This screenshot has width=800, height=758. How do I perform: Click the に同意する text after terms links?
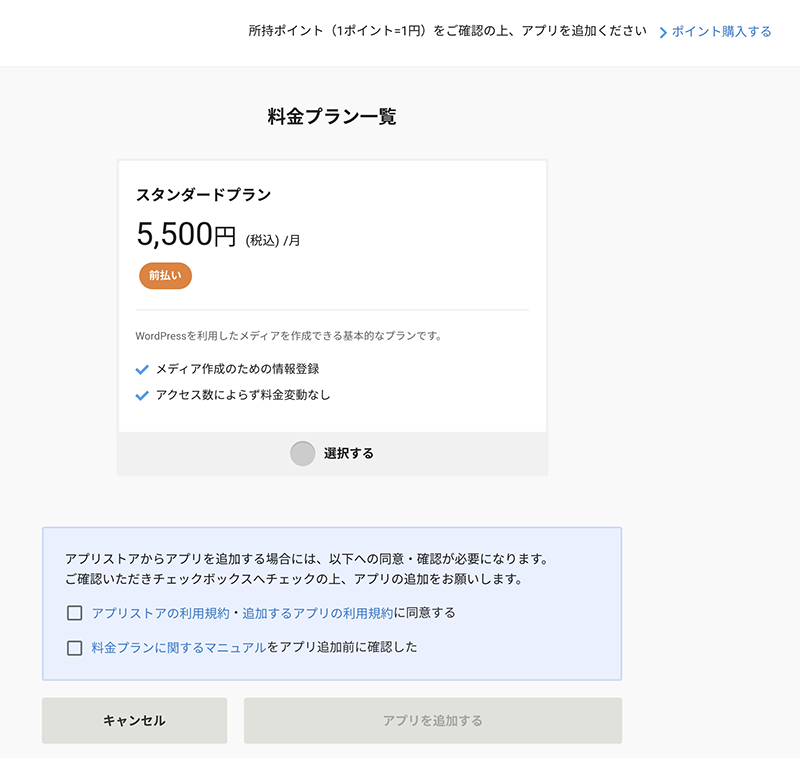(x=424, y=613)
